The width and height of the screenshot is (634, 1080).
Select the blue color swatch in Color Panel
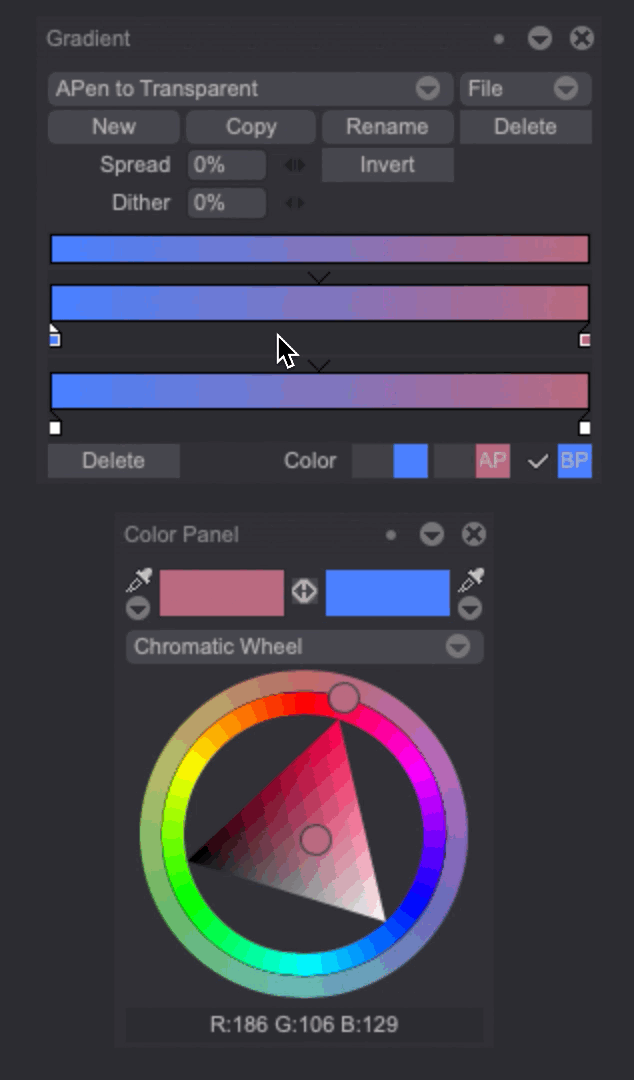point(388,592)
